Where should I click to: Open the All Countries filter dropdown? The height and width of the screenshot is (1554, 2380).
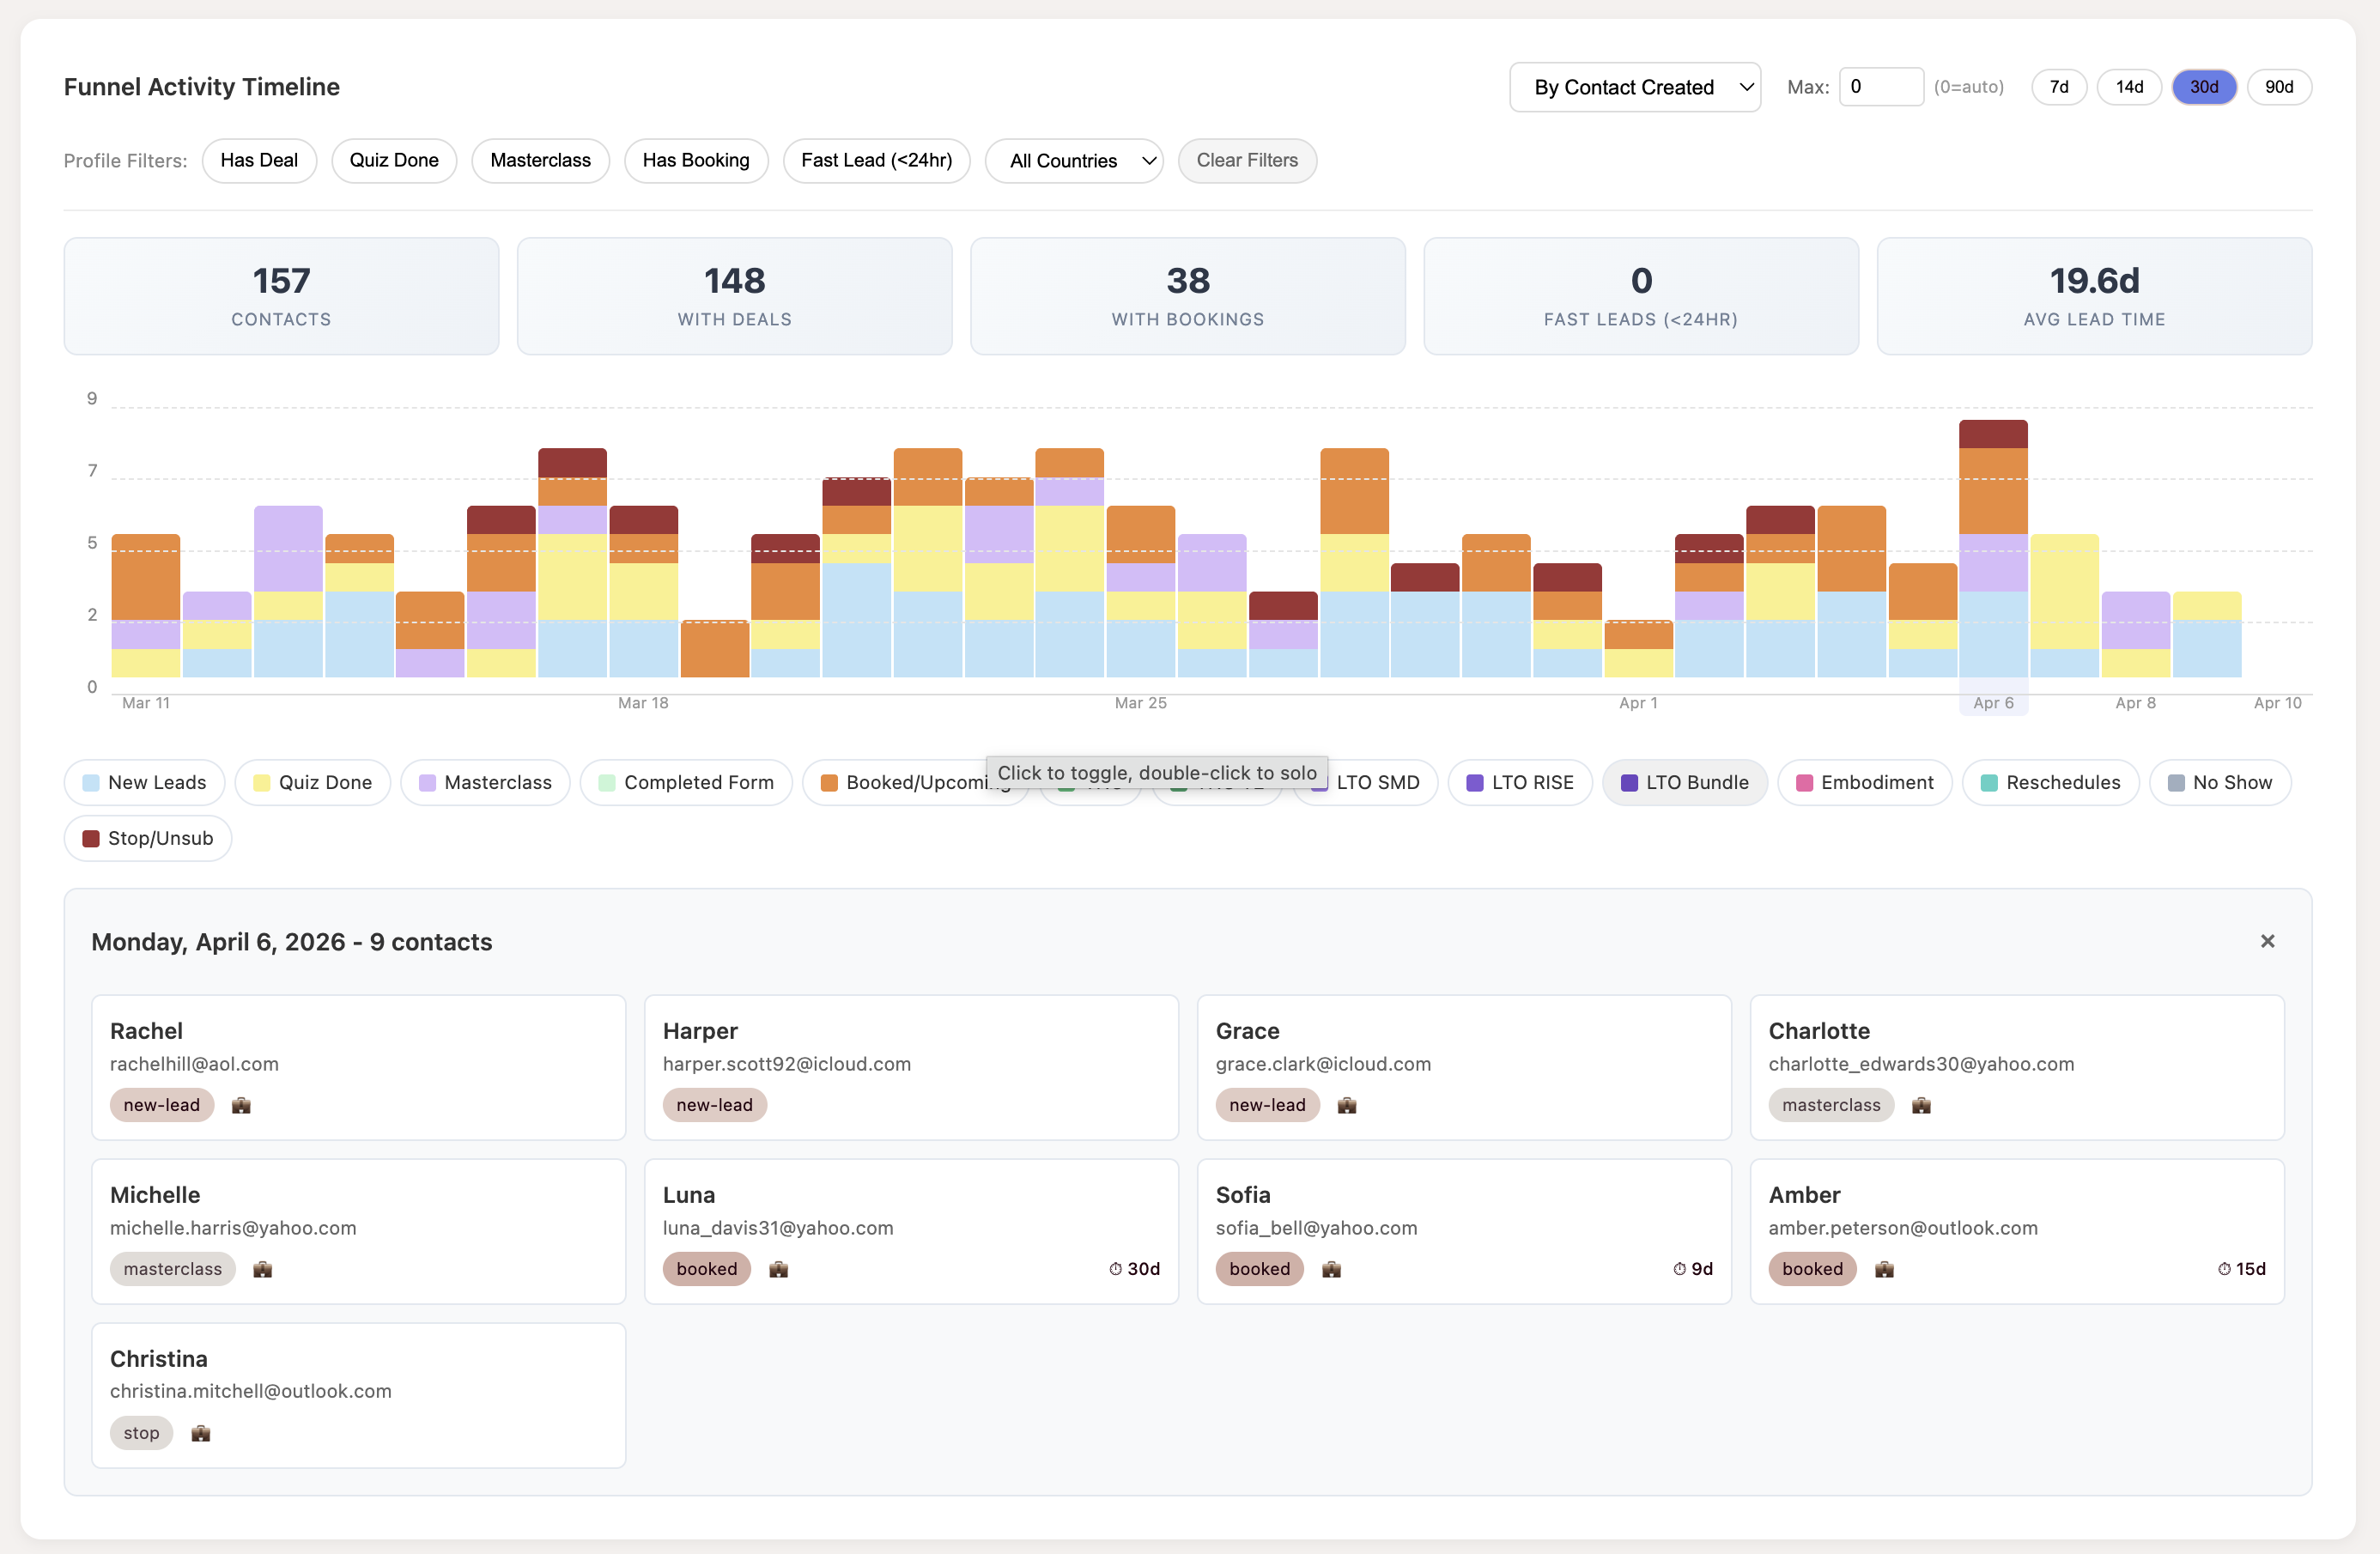(1074, 161)
